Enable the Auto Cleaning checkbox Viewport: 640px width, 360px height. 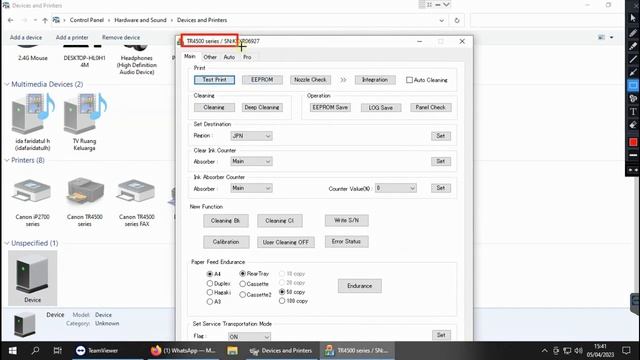click(409, 80)
